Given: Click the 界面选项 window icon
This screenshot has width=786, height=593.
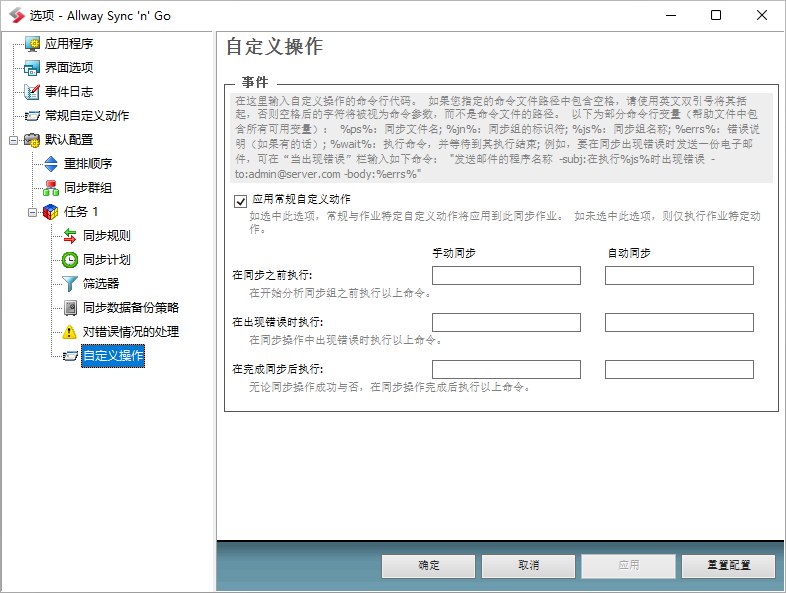Looking at the screenshot, I should point(32,68).
